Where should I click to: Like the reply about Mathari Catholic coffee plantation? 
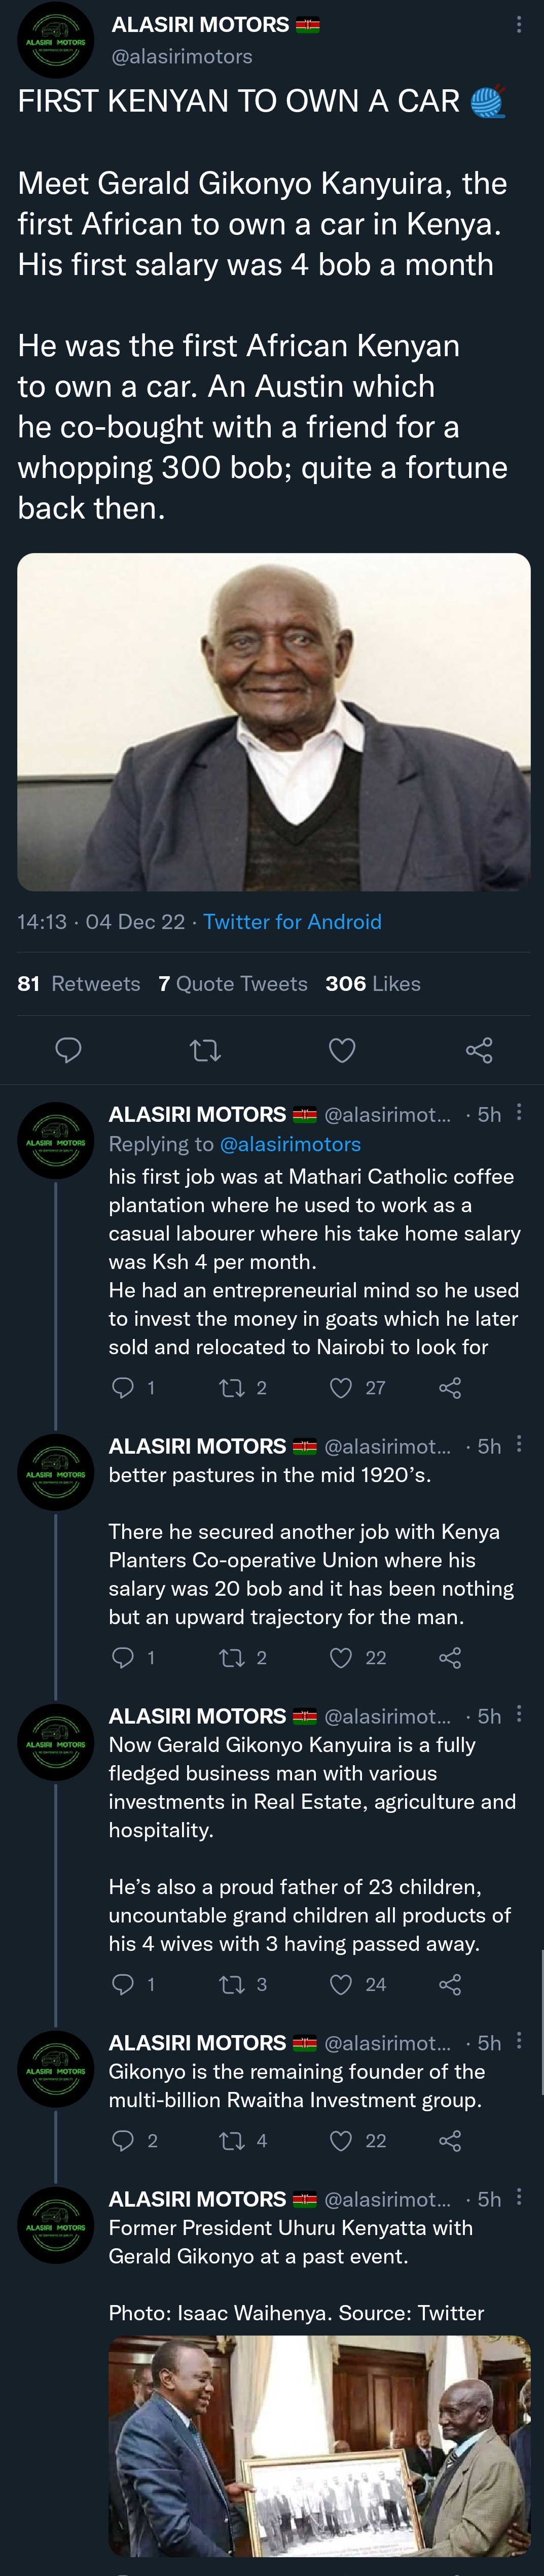point(342,1387)
